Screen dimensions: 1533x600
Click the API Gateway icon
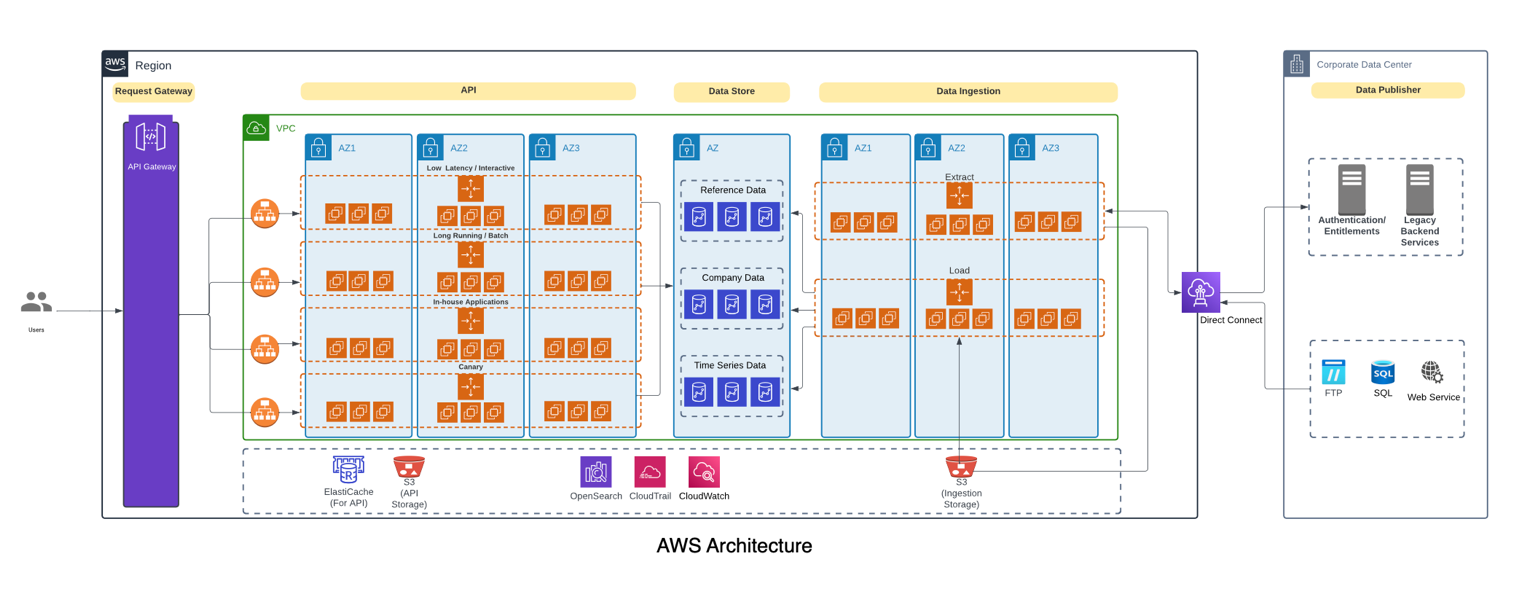pyautogui.click(x=151, y=136)
